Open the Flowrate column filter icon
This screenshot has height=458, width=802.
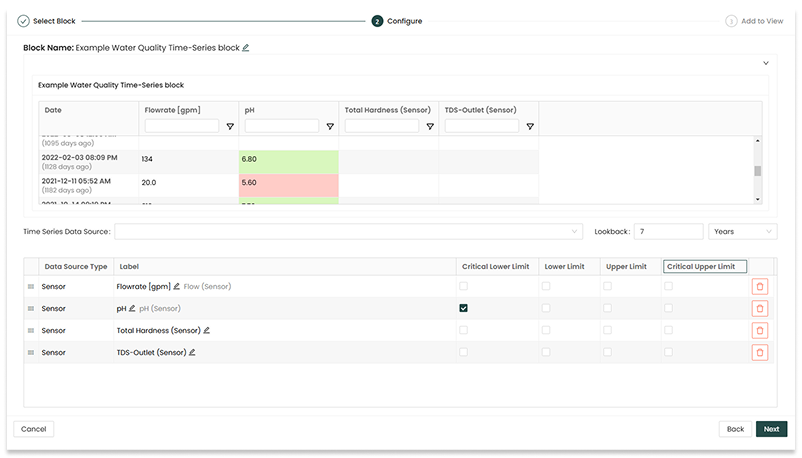(230, 127)
